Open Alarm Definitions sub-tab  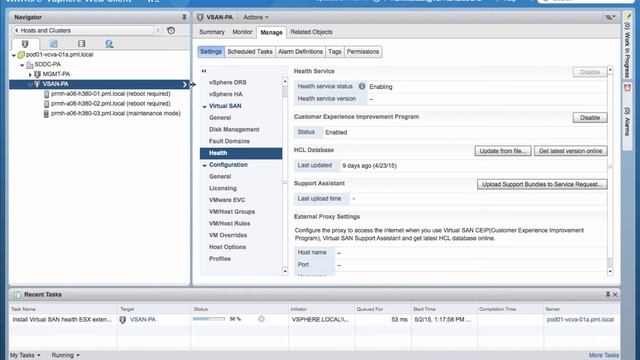(300, 51)
